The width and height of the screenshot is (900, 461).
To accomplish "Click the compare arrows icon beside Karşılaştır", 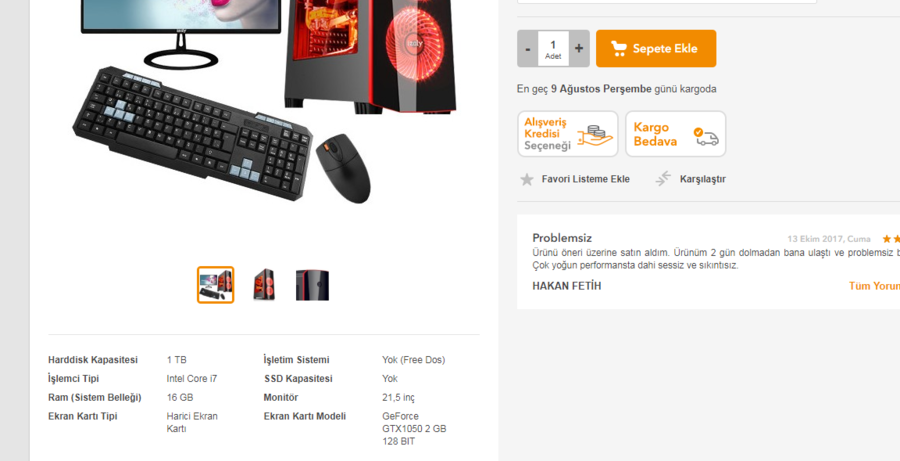I will (663, 179).
